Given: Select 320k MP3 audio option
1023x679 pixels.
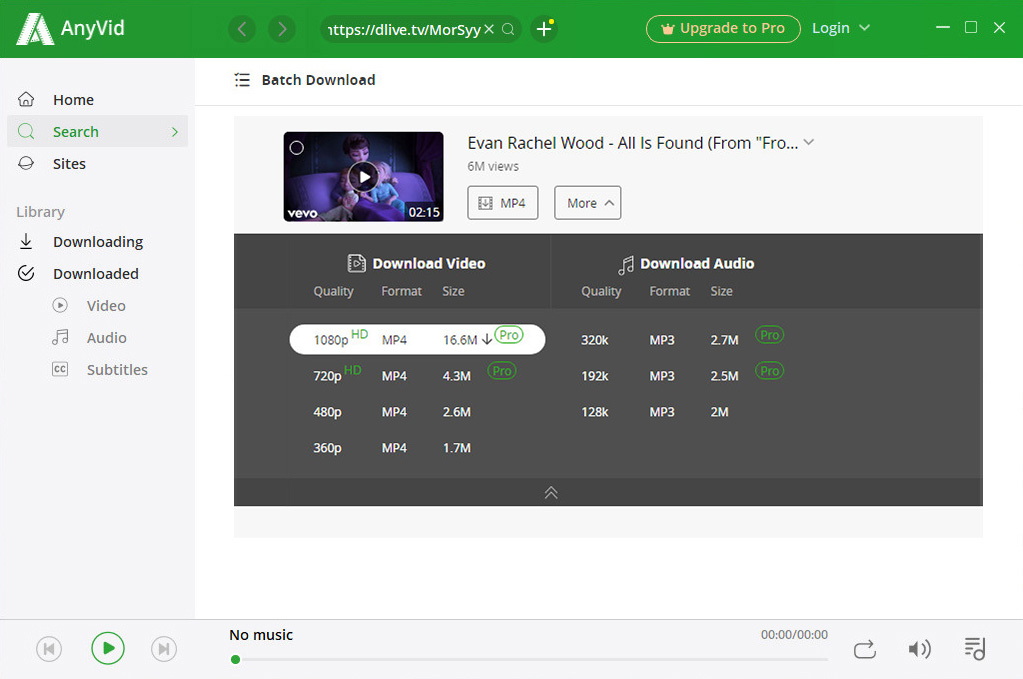Looking at the screenshot, I should pyautogui.click(x=682, y=339).
